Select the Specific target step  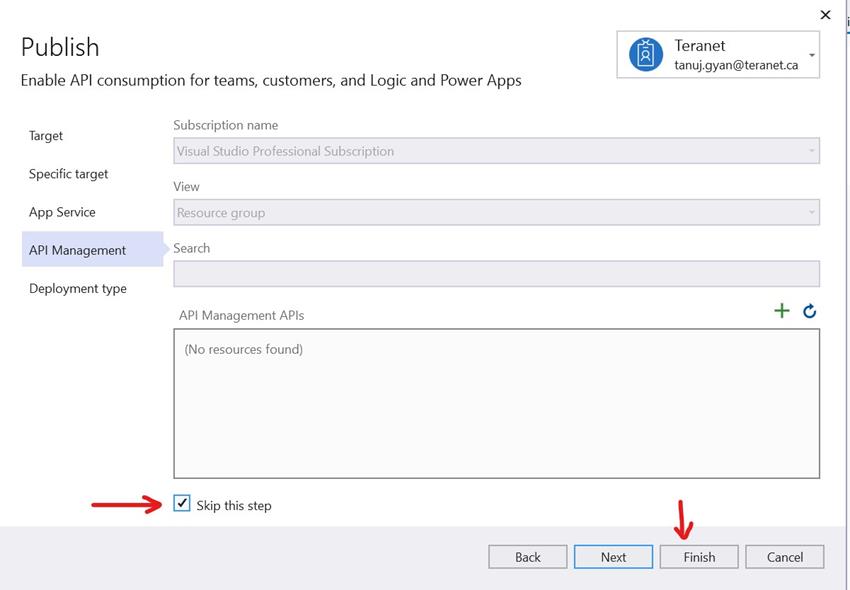pyautogui.click(x=70, y=173)
